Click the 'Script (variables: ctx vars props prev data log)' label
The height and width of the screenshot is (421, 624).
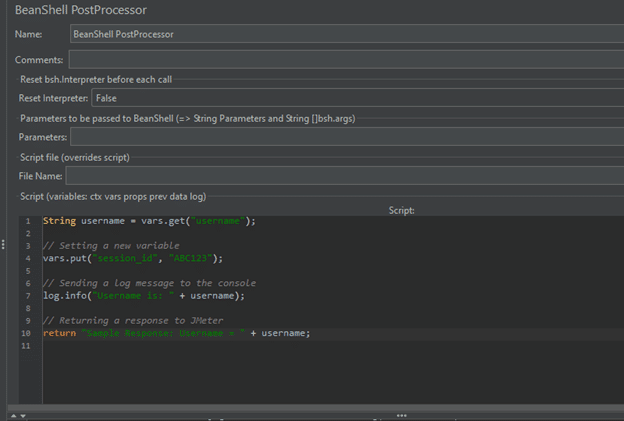point(113,197)
